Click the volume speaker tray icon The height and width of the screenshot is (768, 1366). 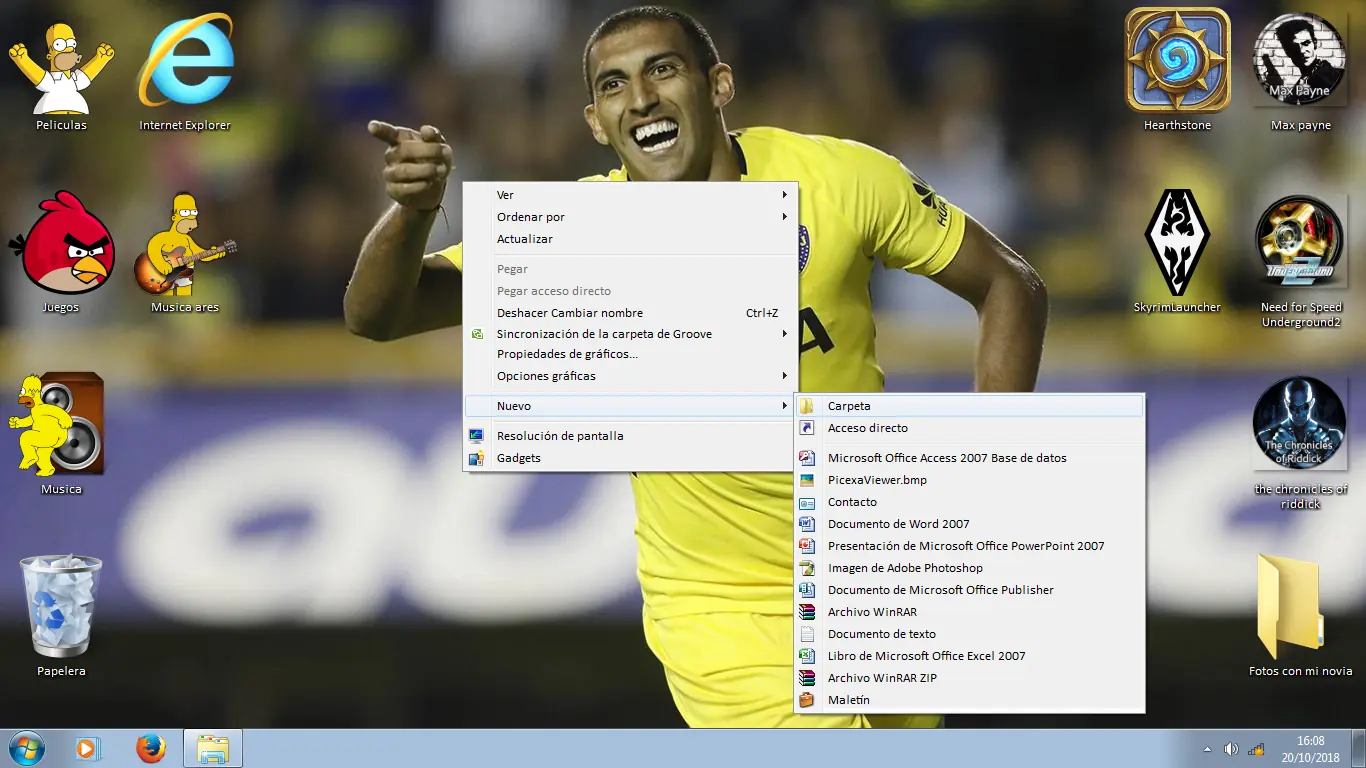click(1231, 749)
